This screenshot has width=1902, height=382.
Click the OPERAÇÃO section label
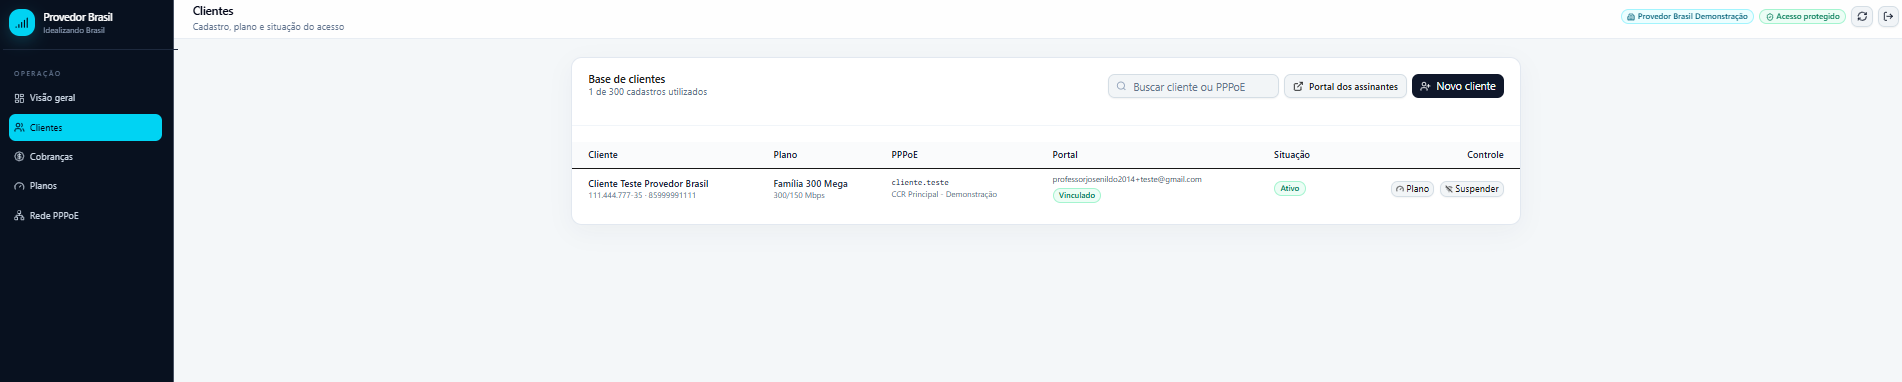click(x=37, y=74)
